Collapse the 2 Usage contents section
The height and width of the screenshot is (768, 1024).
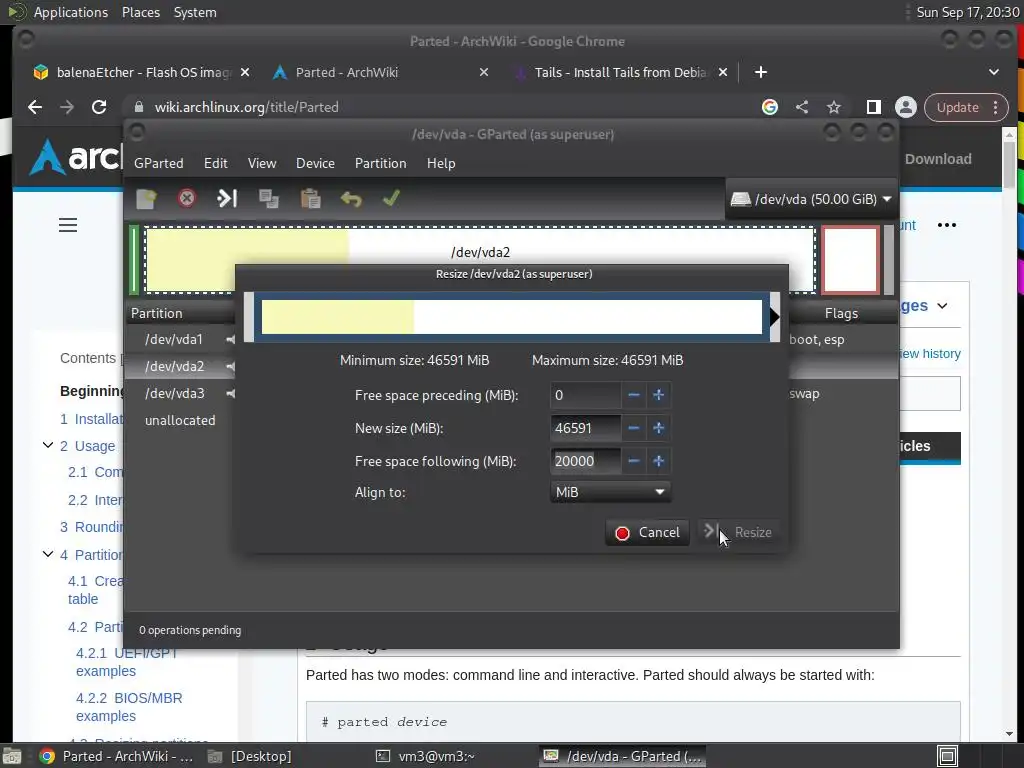(x=48, y=445)
